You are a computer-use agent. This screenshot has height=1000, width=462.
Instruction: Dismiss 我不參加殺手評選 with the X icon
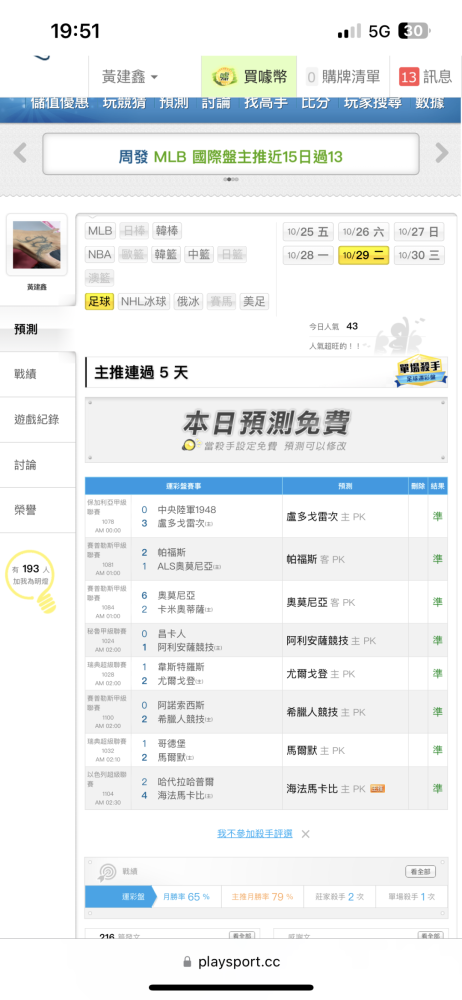(x=306, y=834)
